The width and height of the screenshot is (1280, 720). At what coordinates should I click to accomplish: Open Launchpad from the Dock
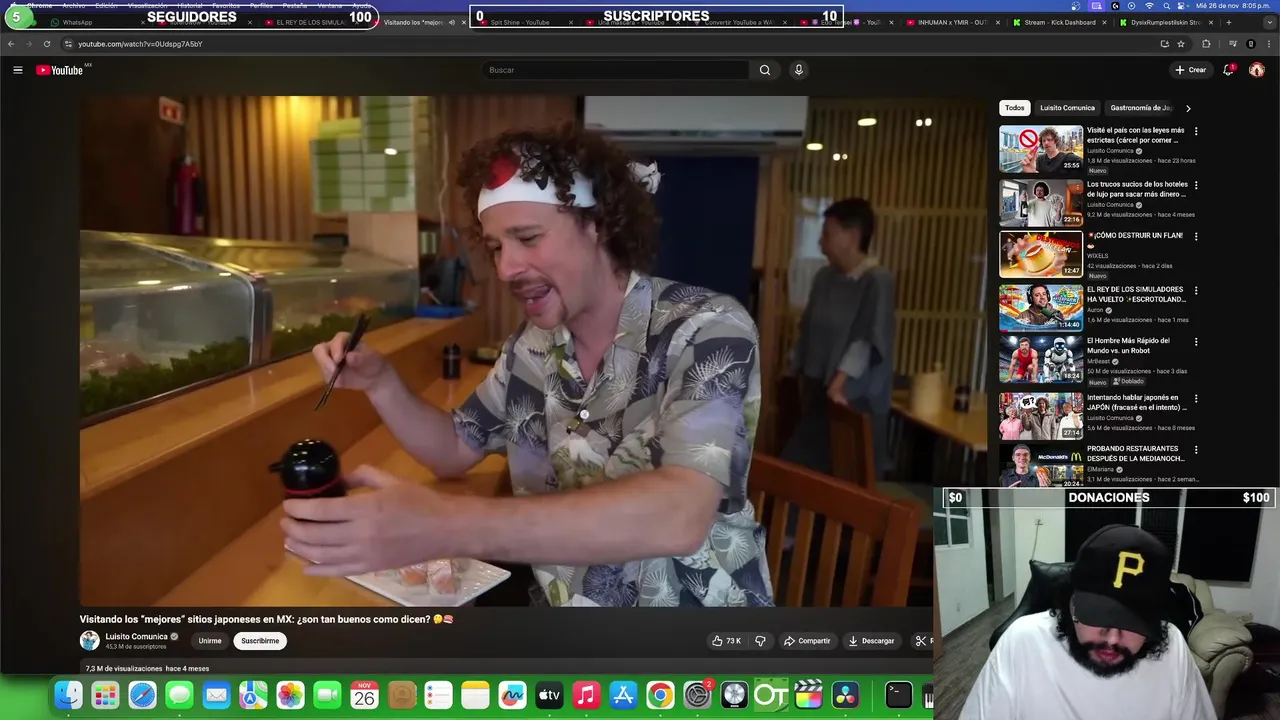click(x=105, y=695)
